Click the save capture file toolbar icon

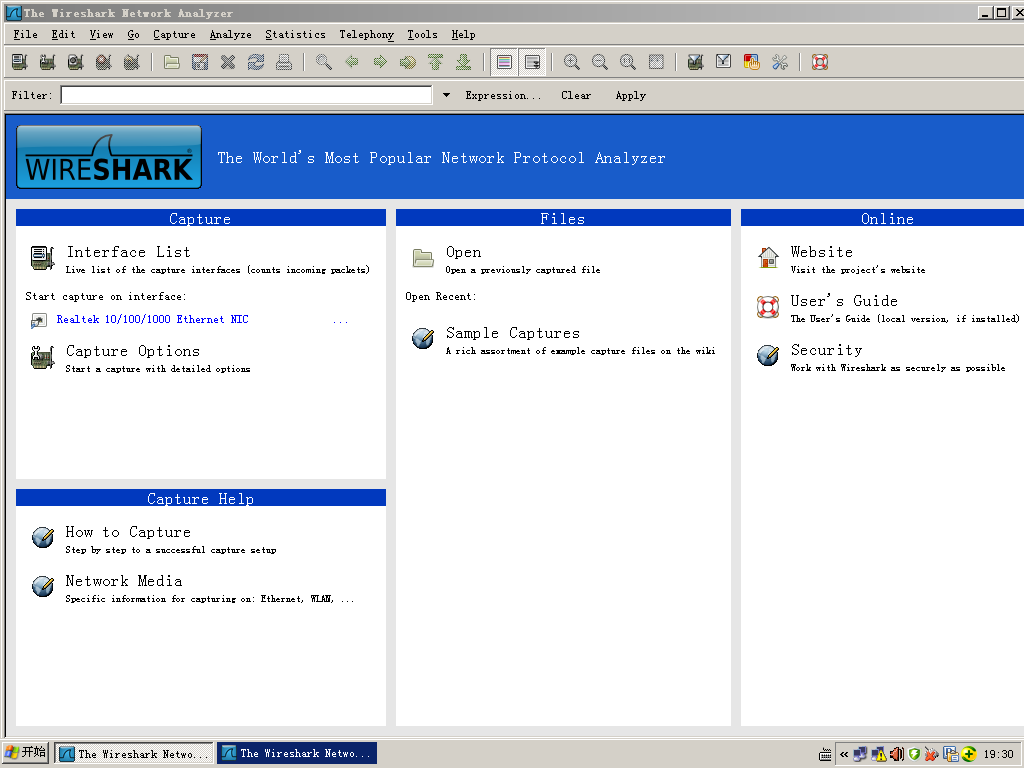tap(200, 62)
